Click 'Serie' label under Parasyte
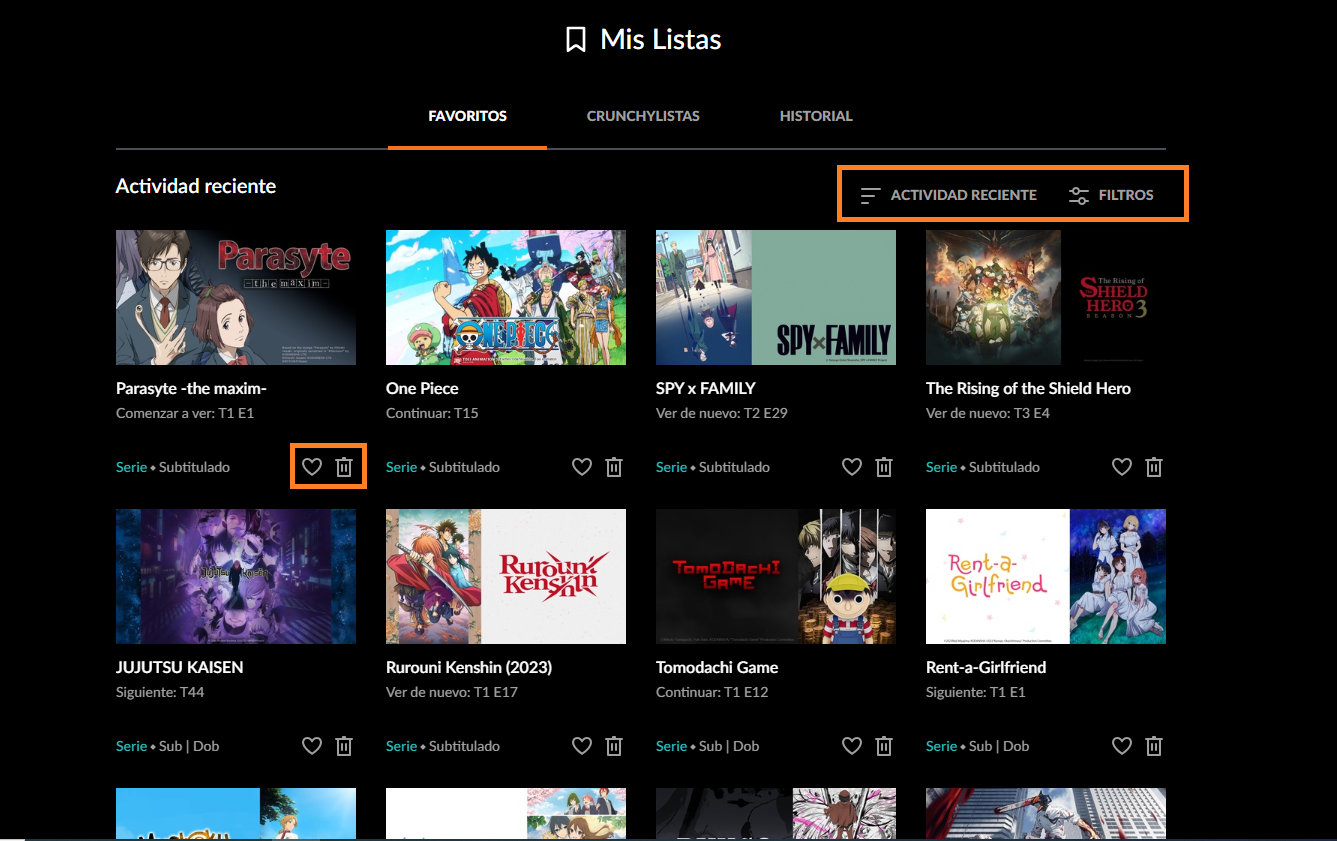This screenshot has height=841, width=1337. point(131,467)
